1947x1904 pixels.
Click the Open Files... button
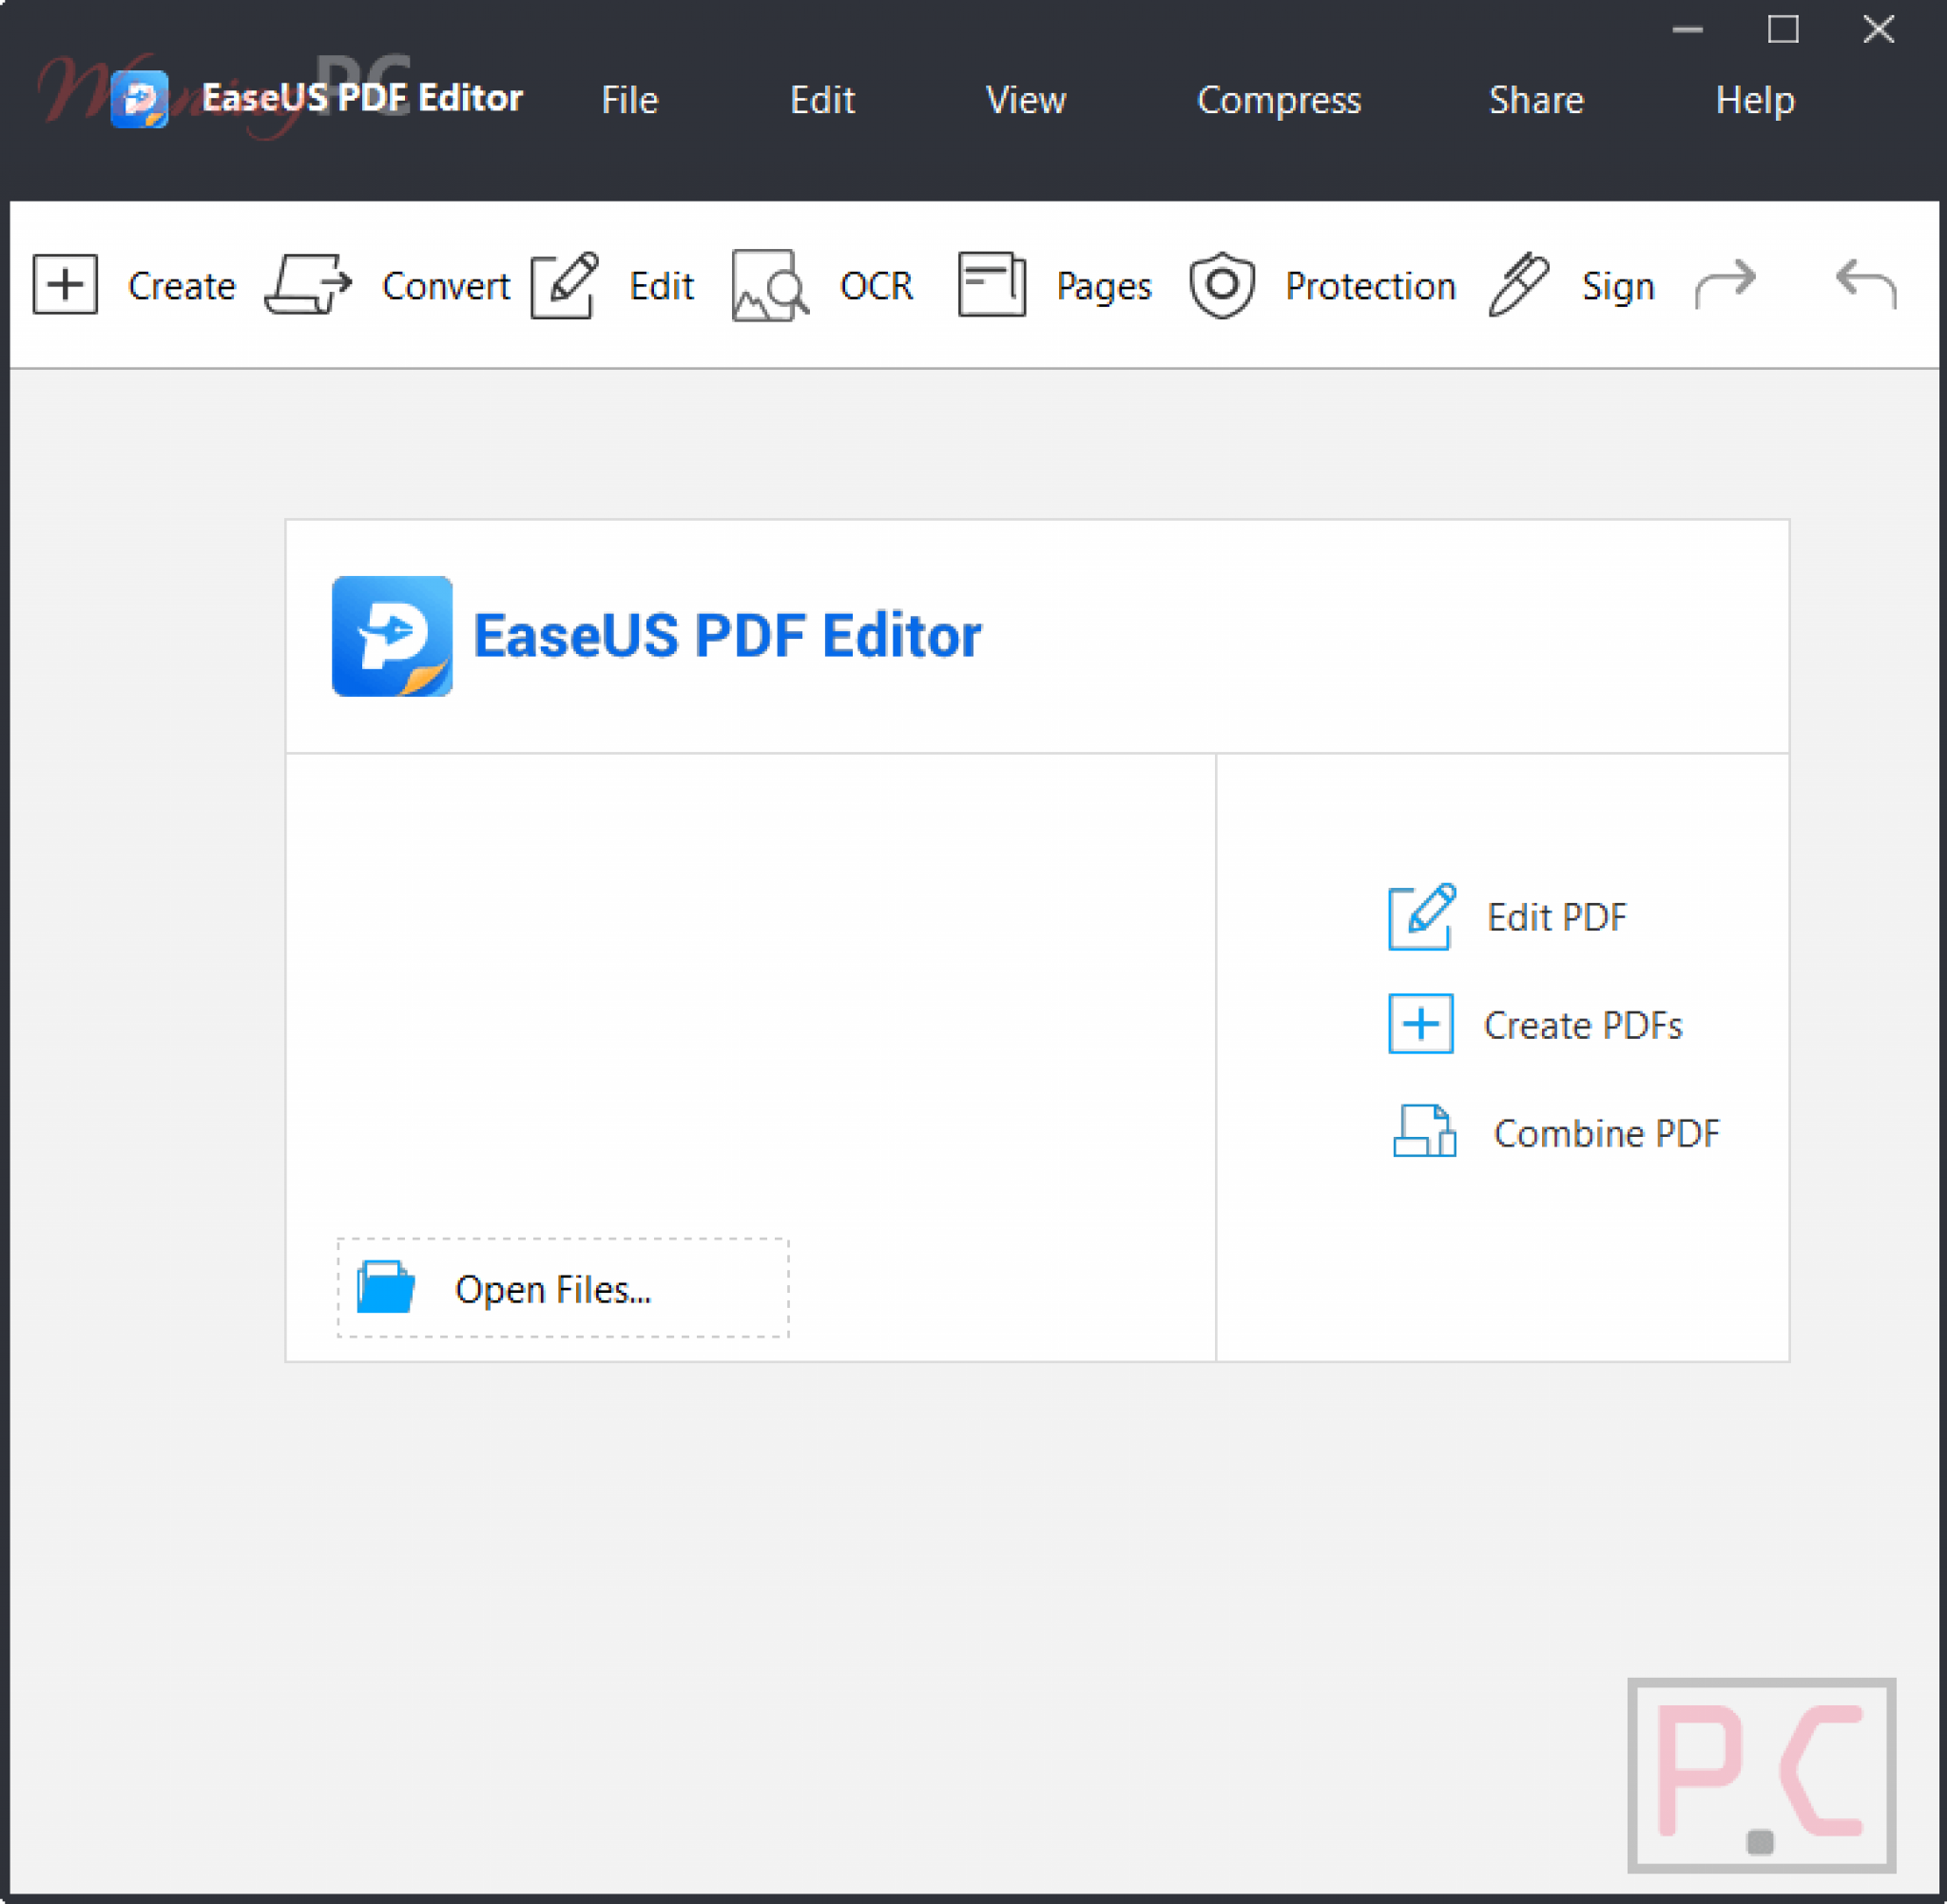coord(563,1287)
